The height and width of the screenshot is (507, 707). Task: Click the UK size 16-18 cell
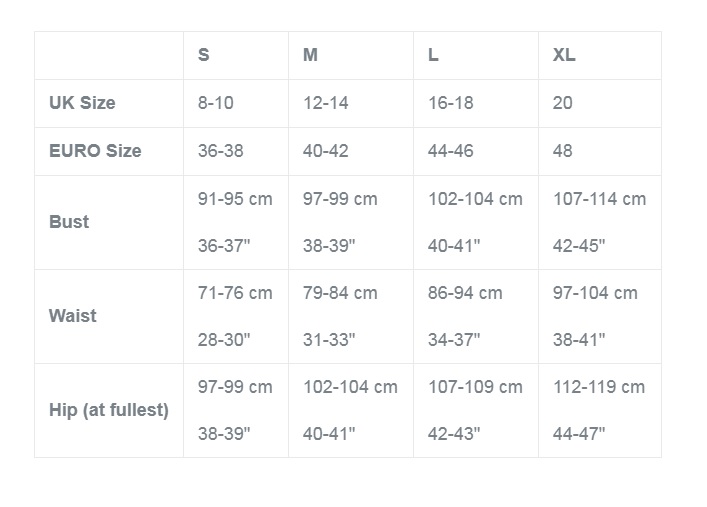coord(451,103)
